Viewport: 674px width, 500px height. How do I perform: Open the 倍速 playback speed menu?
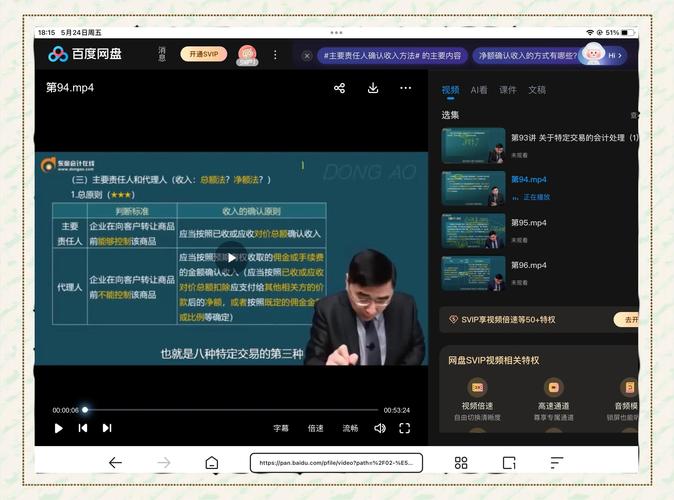315,428
